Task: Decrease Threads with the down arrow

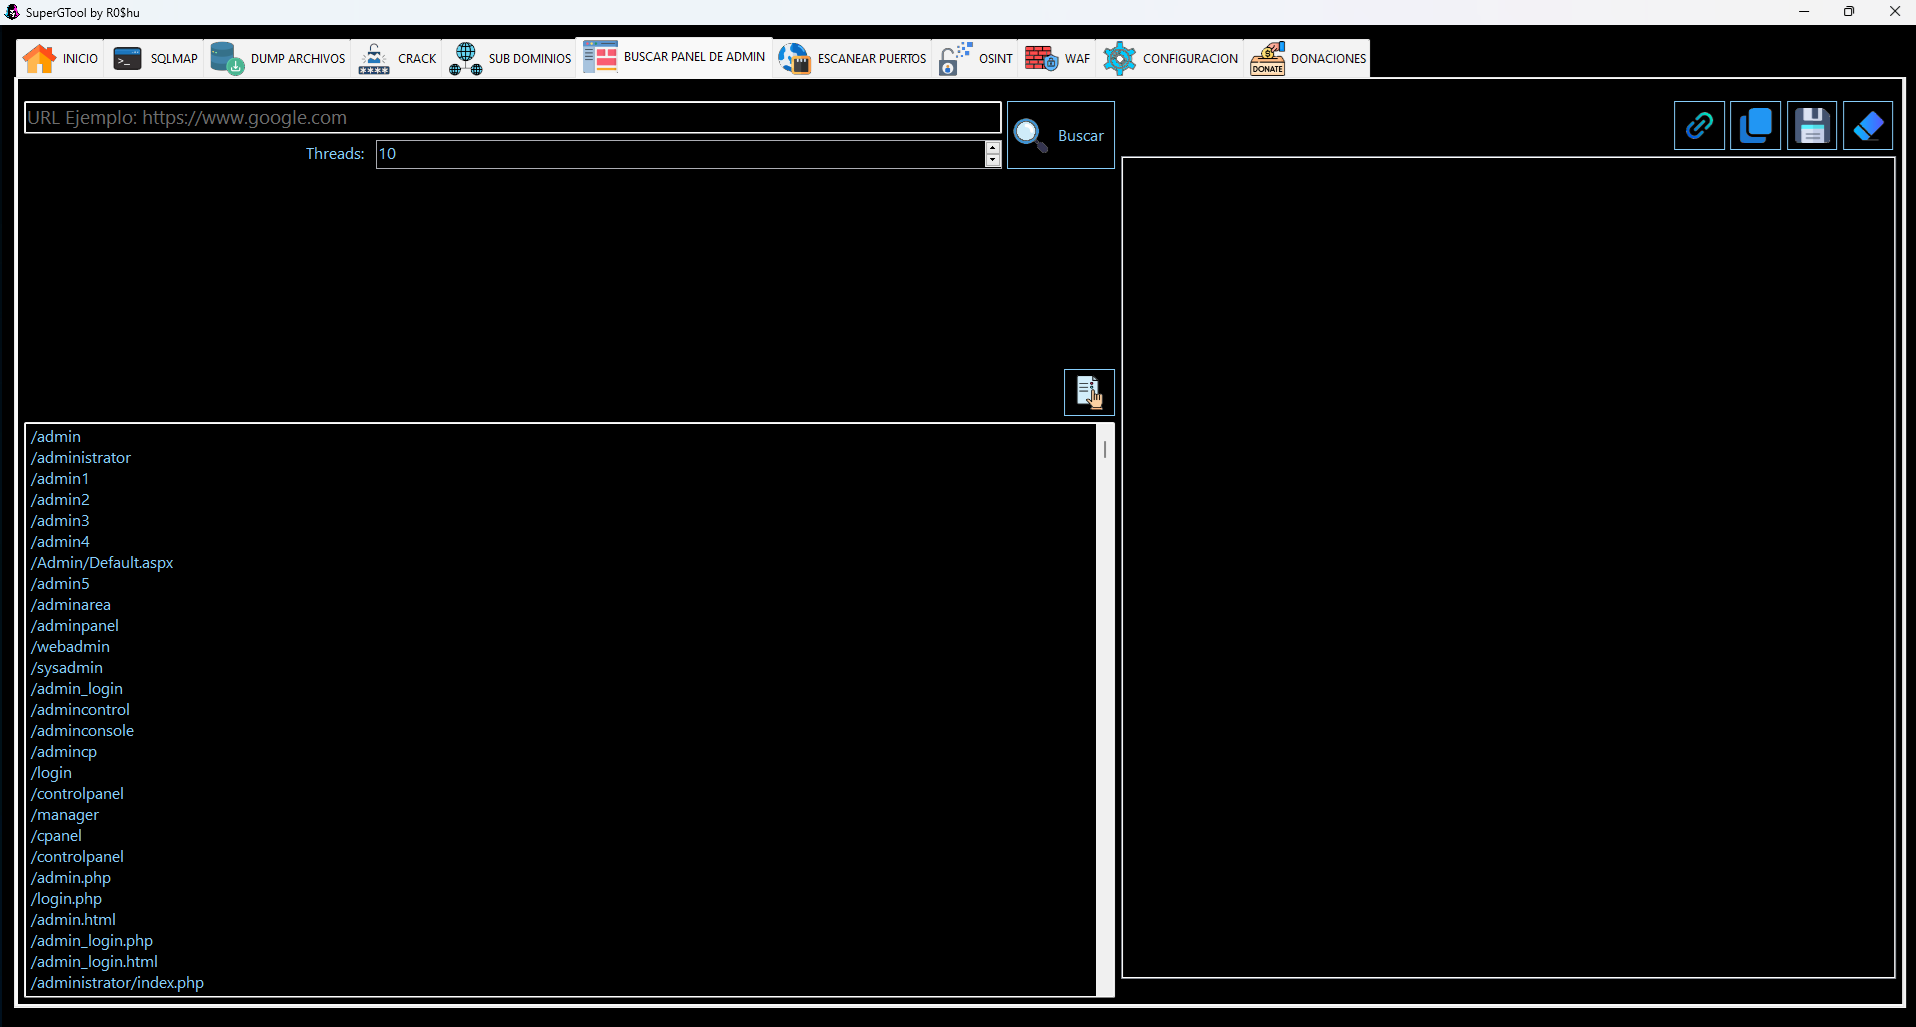Action: (x=993, y=161)
